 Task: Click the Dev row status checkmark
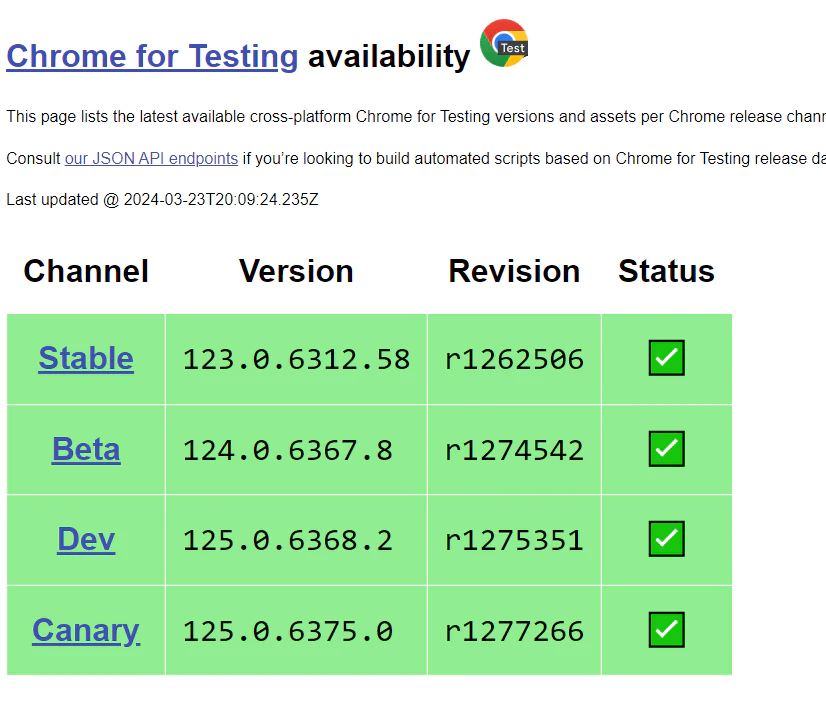point(666,539)
